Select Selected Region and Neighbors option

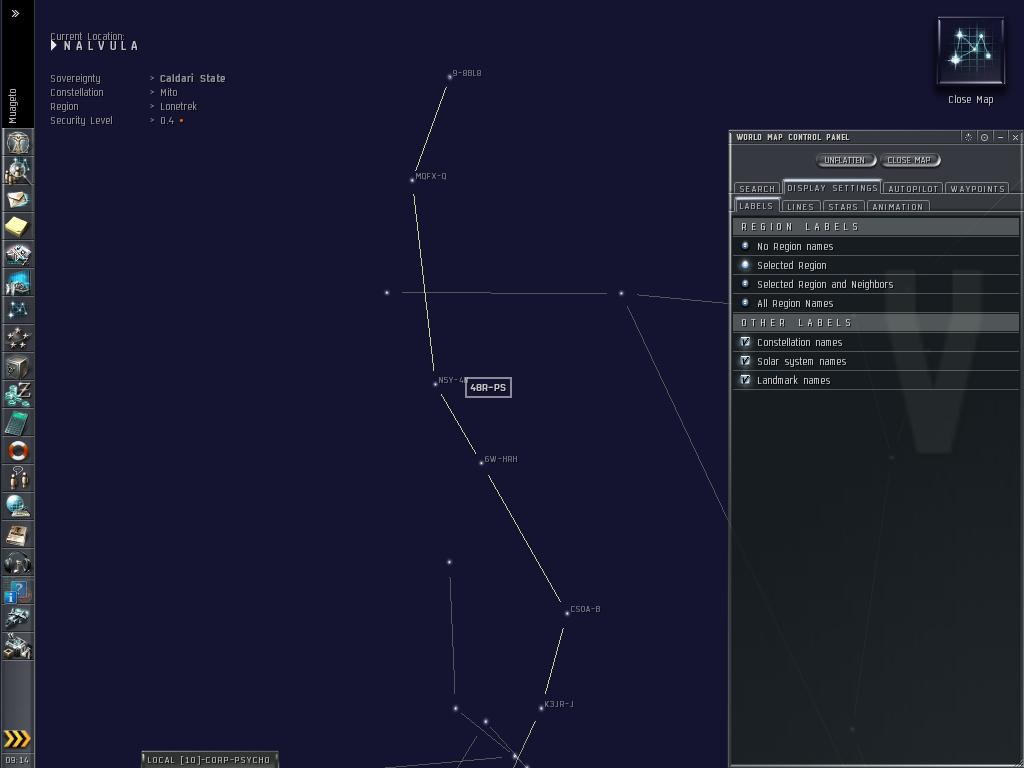click(x=745, y=284)
